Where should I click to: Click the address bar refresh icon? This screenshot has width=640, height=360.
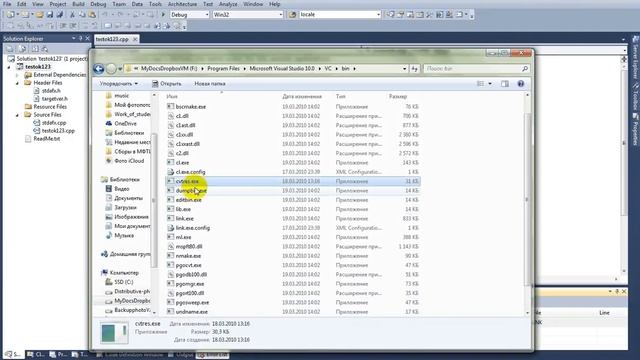(x=415, y=69)
